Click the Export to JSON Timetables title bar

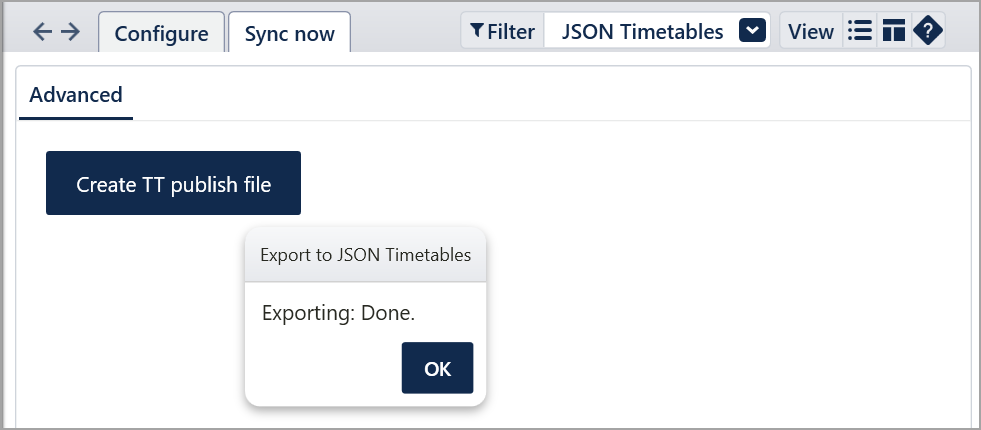(365, 255)
